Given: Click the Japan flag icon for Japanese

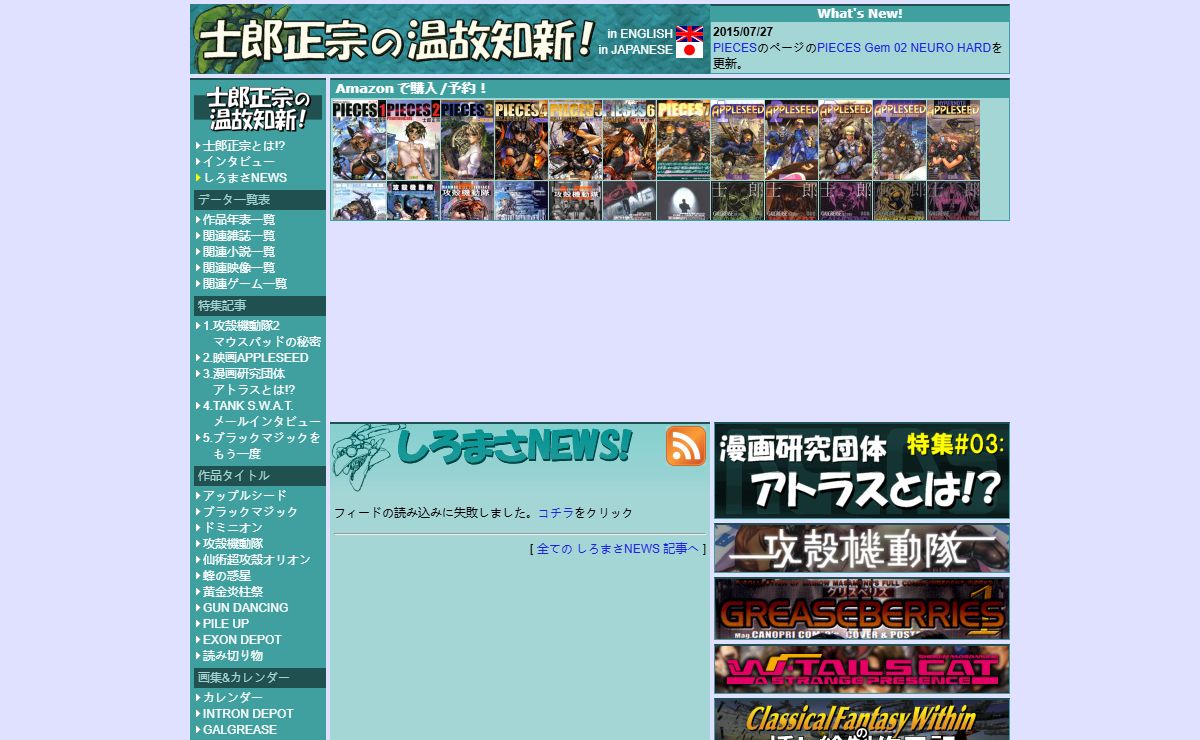Looking at the screenshot, I should (x=689, y=50).
